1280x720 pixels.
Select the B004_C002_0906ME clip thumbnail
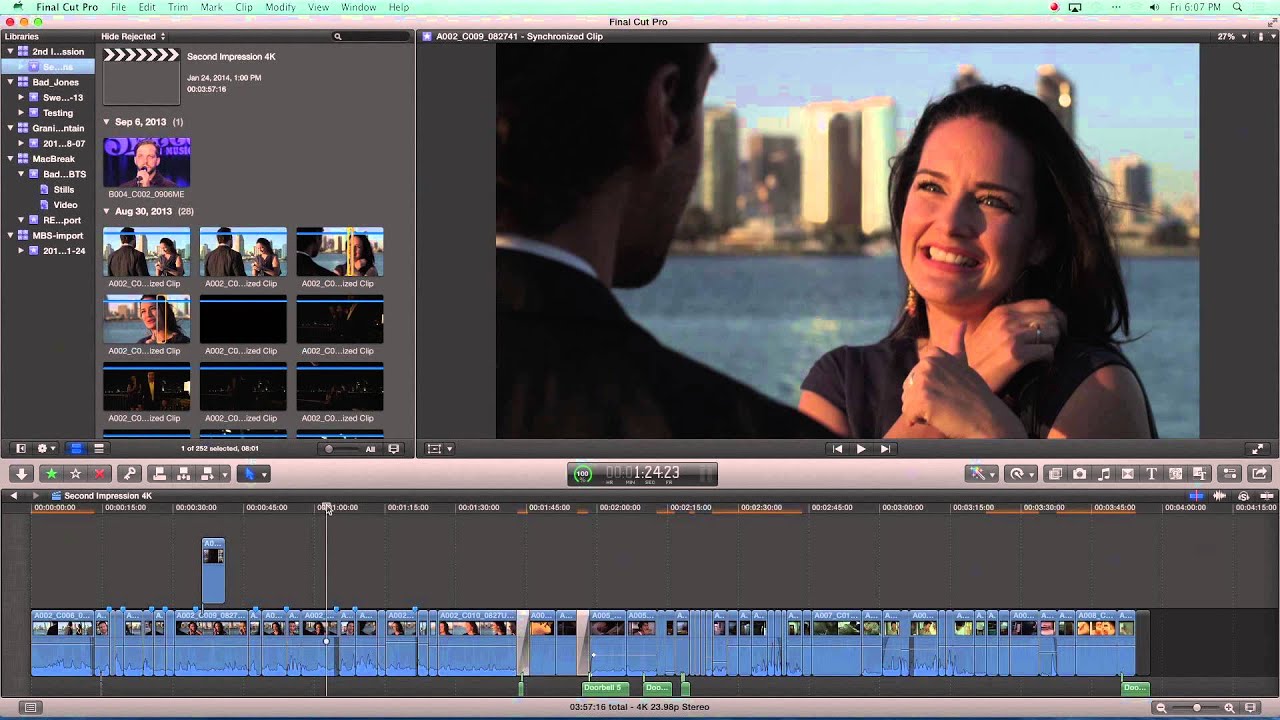[x=146, y=162]
